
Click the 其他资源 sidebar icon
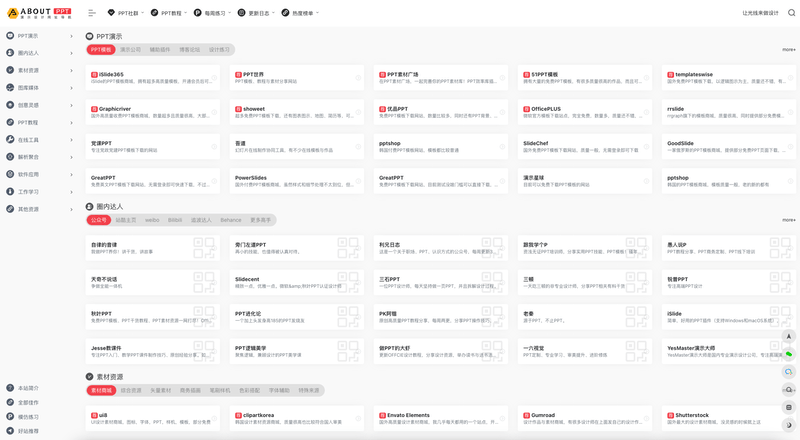click(10, 209)
